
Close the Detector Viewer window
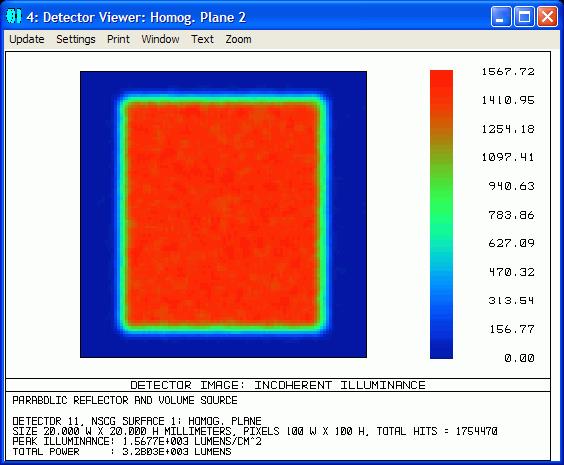pos(547,17)
